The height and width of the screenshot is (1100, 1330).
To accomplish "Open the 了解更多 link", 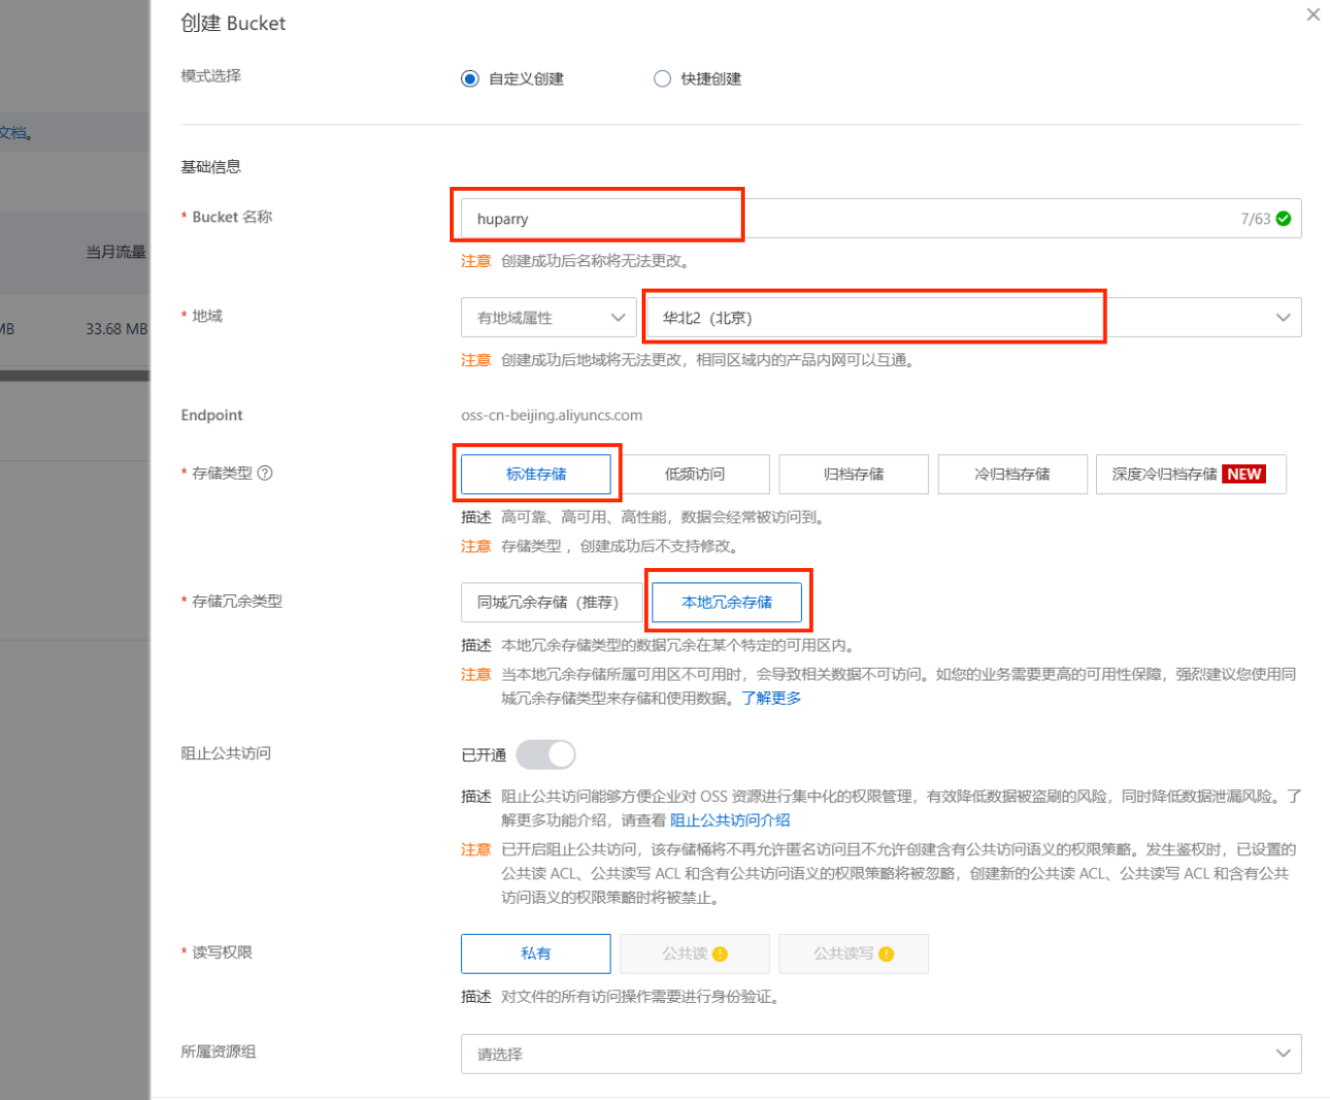I will [x=771, y=698].
